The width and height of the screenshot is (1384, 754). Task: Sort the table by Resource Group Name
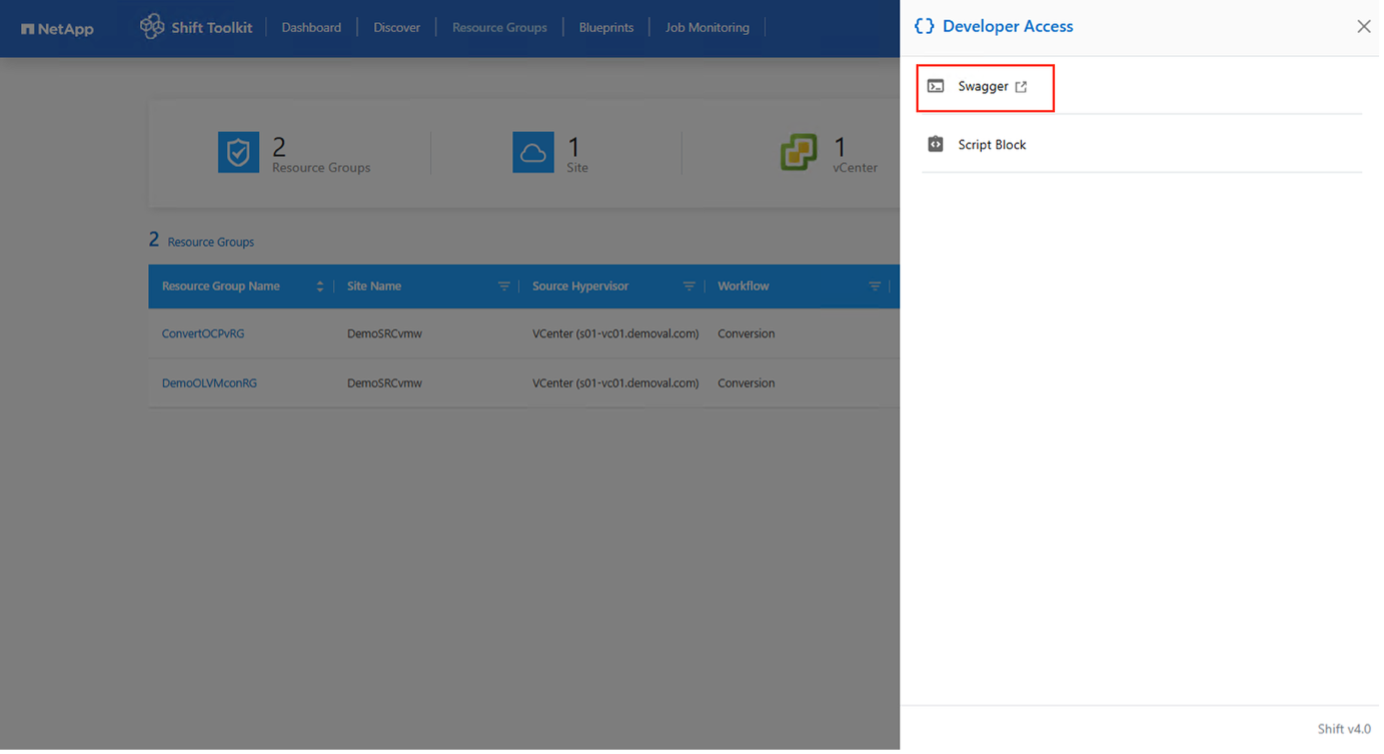tap(320, 286)
